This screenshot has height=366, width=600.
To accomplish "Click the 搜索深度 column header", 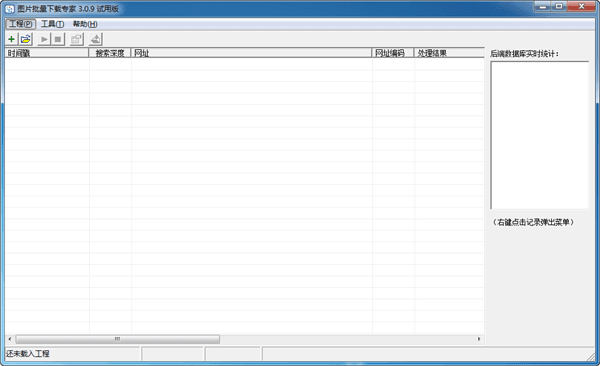I will [110, 53].
